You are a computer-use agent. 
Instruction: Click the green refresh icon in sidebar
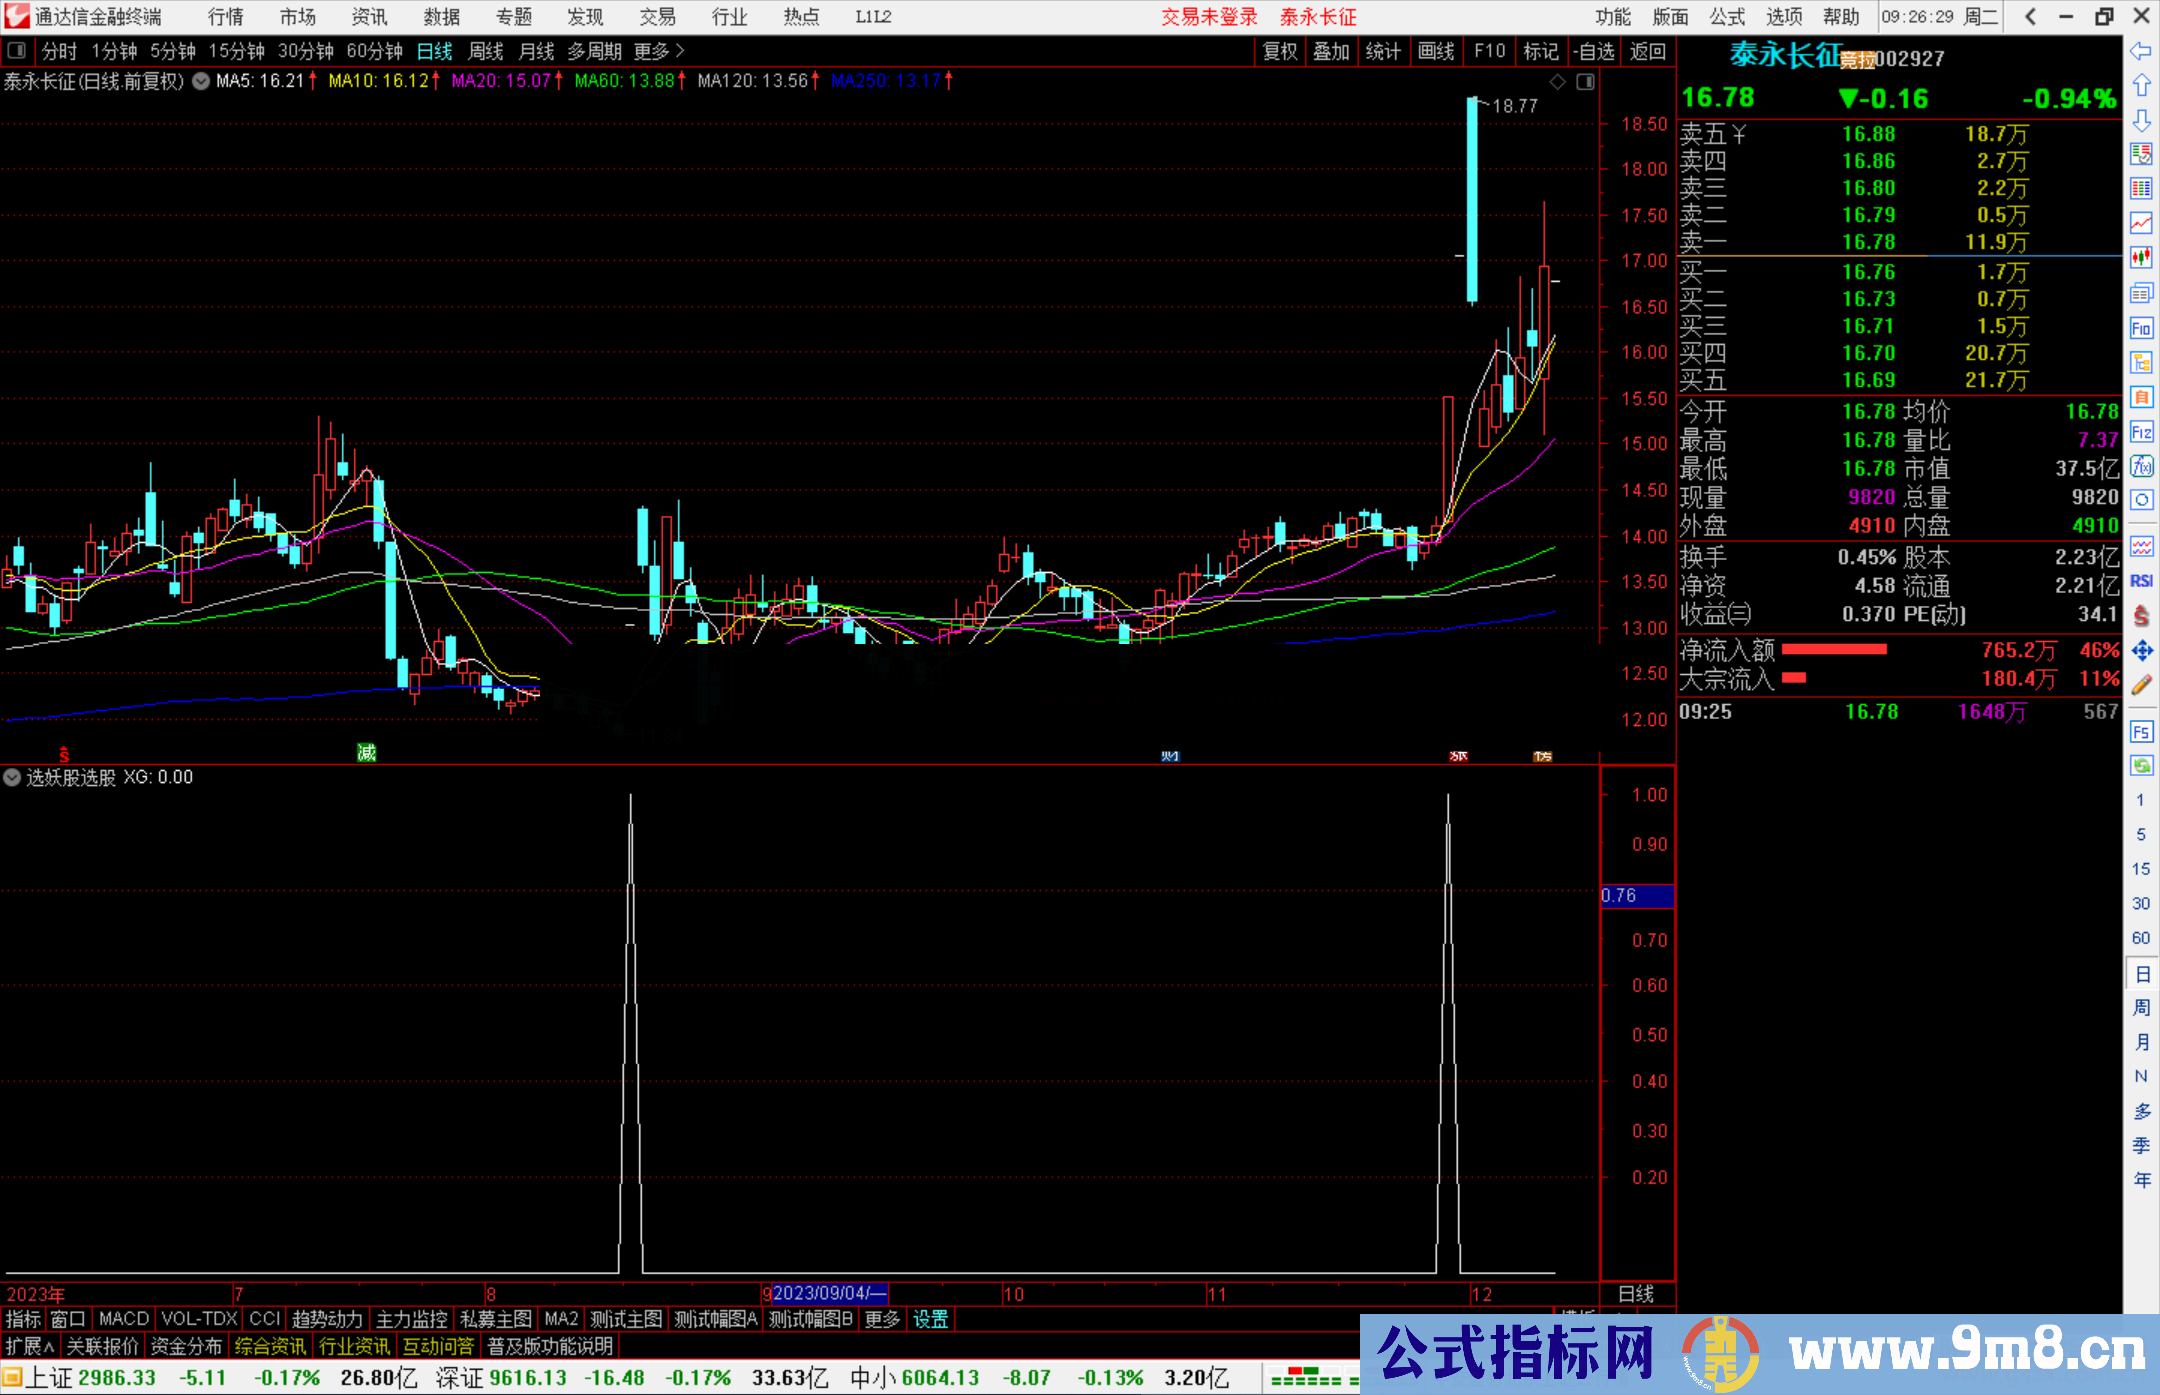(2141, 765)
